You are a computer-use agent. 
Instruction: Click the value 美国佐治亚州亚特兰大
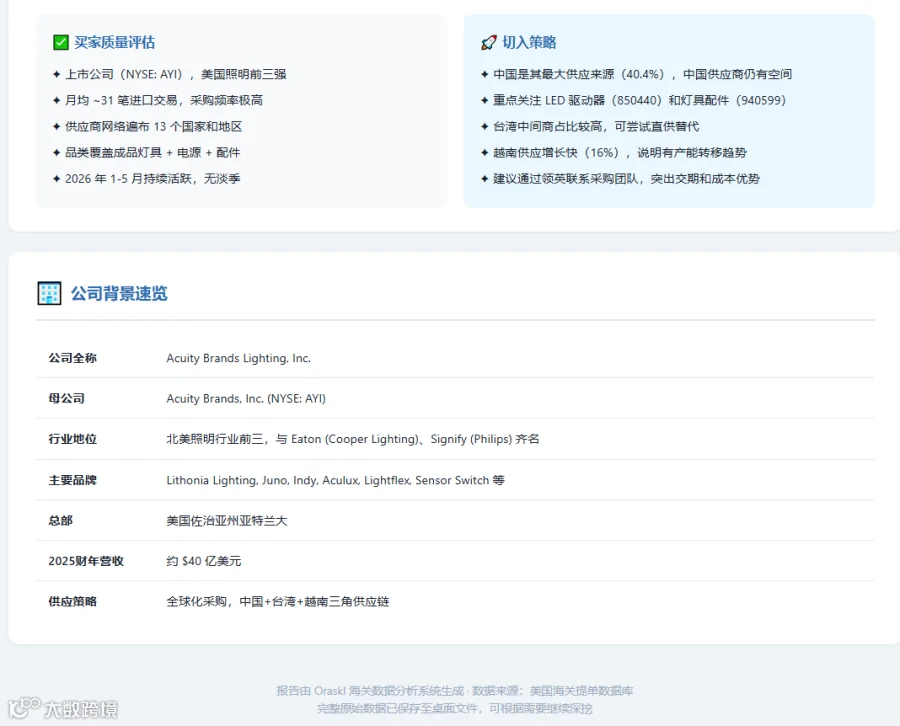[227, 521]
